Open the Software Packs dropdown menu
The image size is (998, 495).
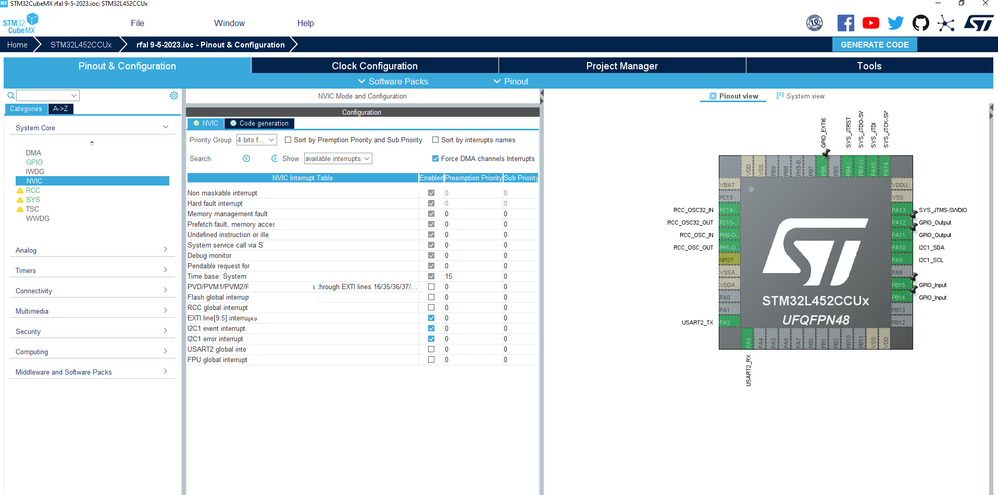(393, 81)
